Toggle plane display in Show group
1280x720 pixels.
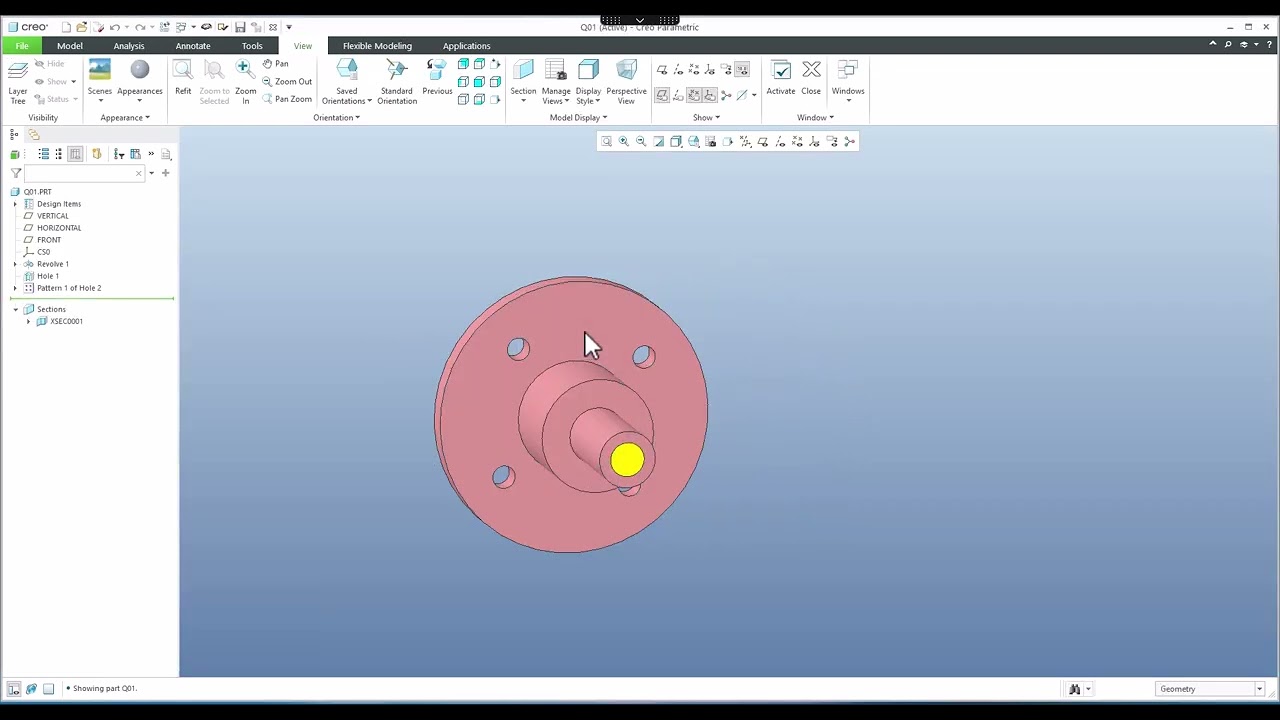click(662, 70)
